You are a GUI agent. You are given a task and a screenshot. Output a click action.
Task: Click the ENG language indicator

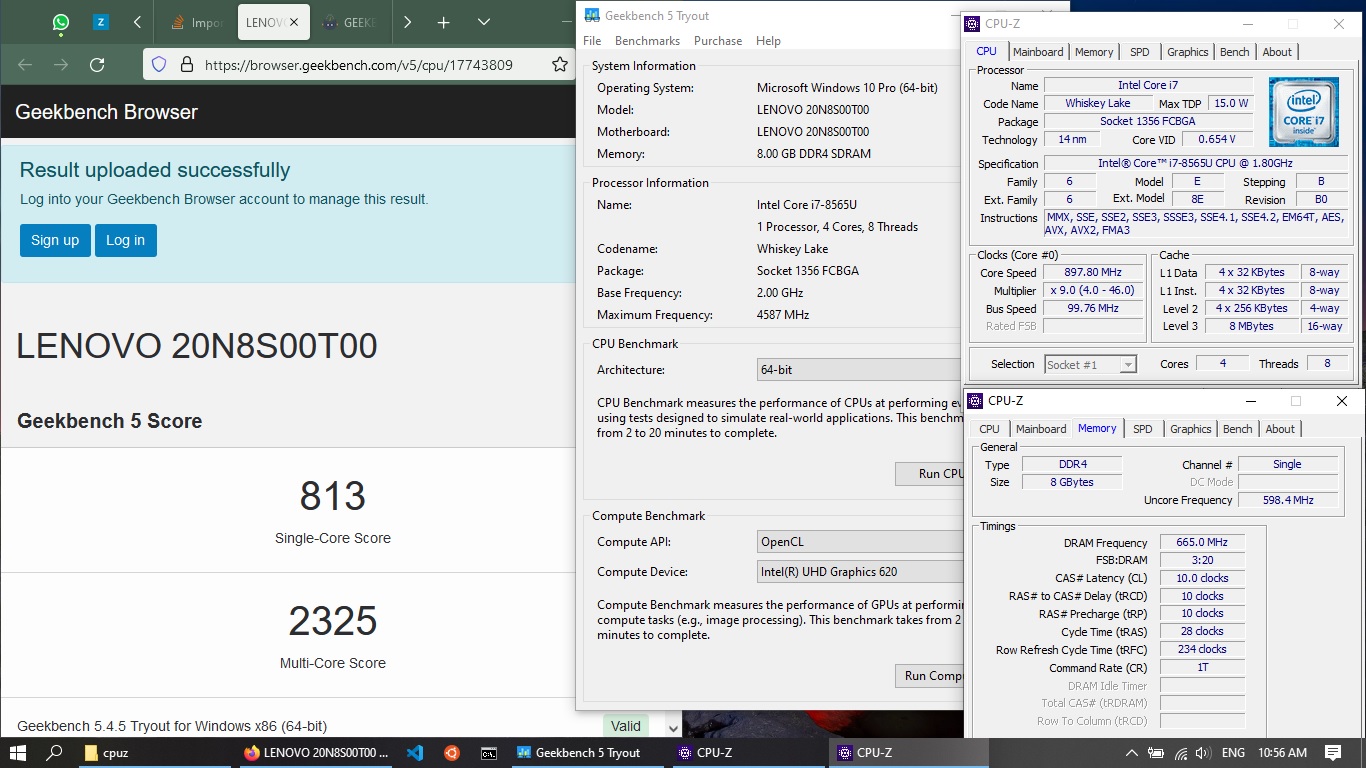pos(1233,753)
